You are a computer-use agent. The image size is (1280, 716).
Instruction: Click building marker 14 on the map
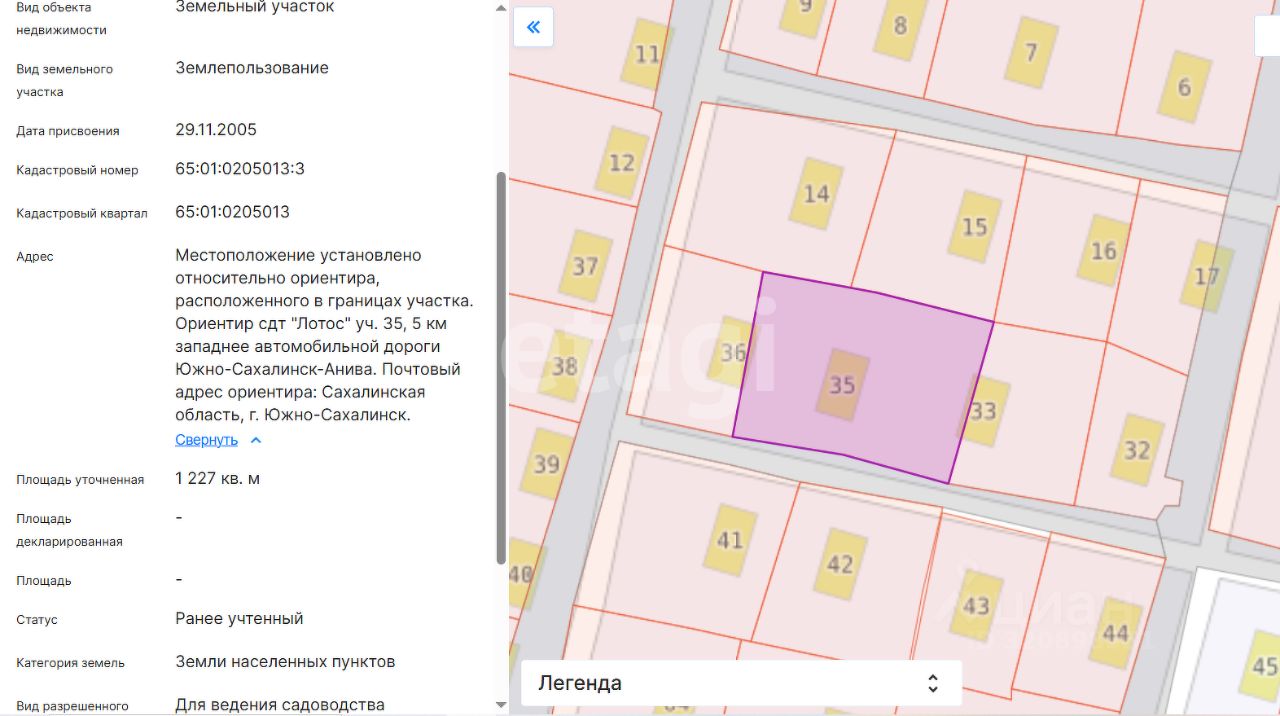click(816, 193)
